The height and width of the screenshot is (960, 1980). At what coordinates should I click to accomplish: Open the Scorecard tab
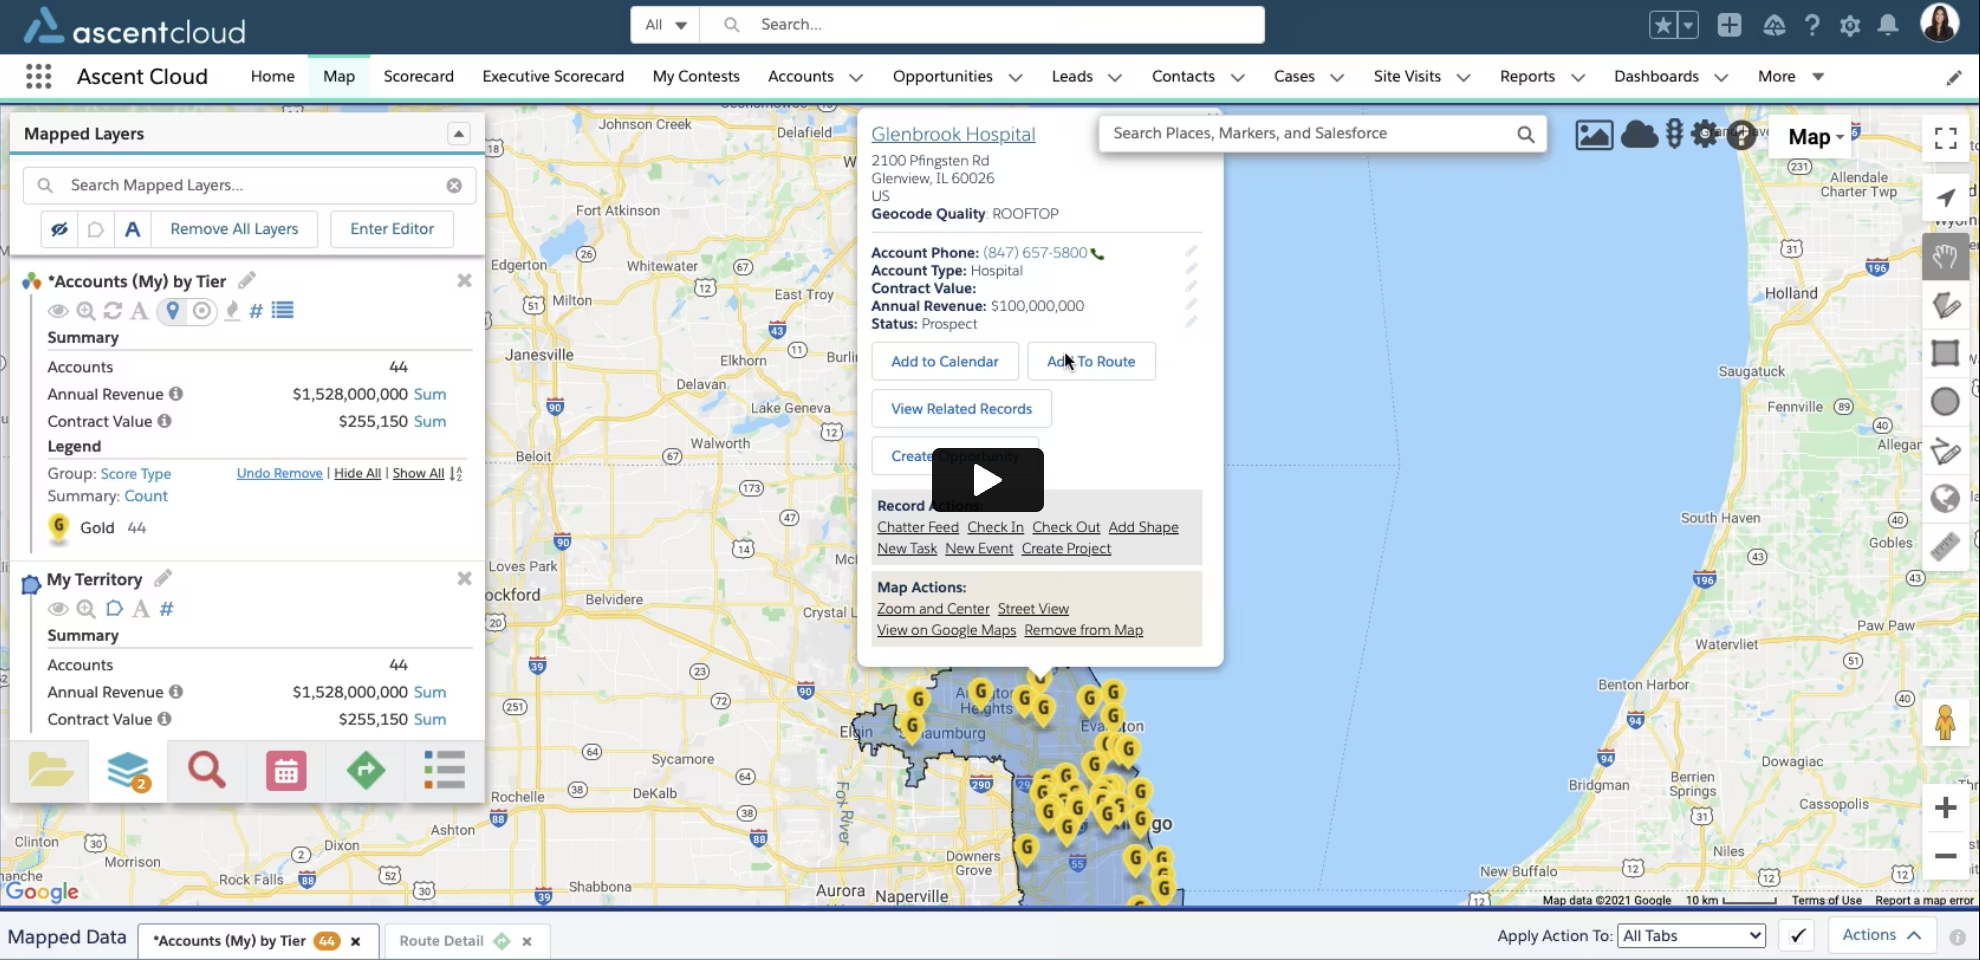(418, 76)
